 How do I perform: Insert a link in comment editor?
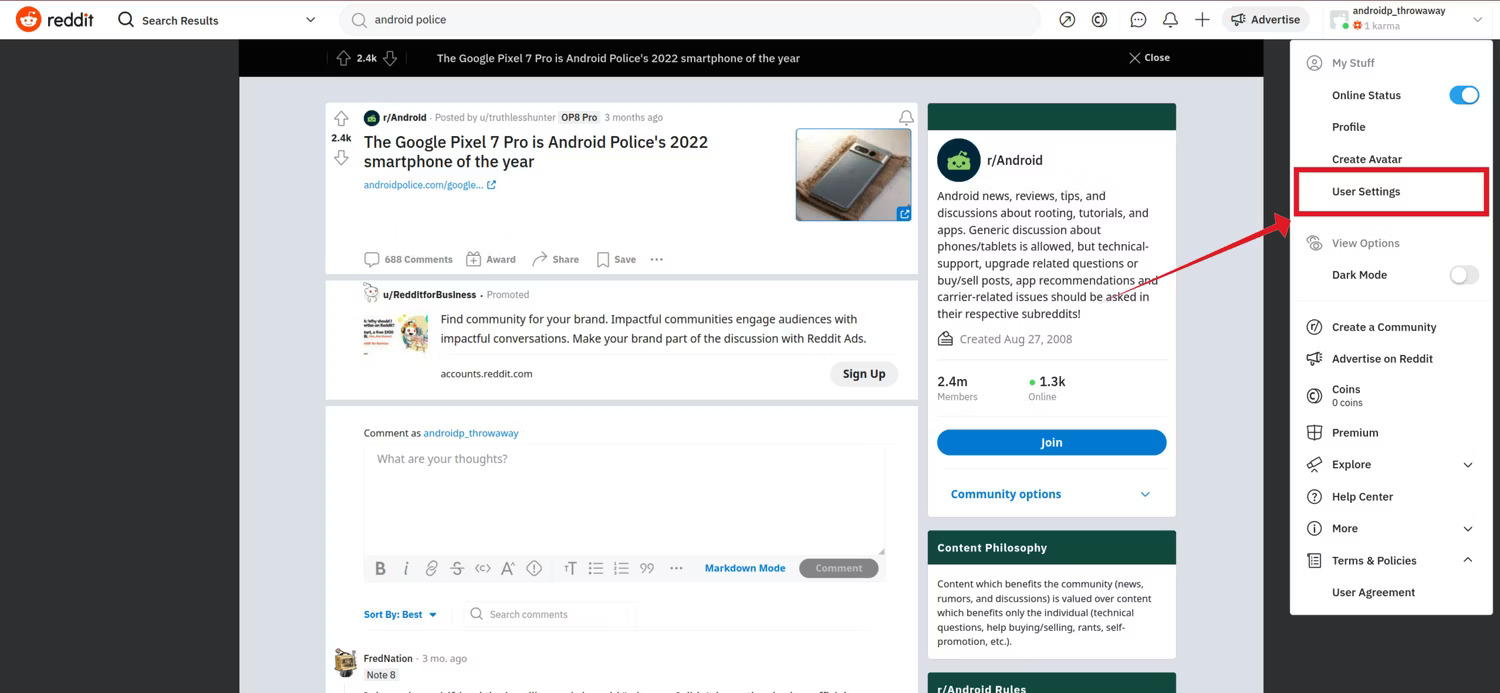tap(431, 568)
